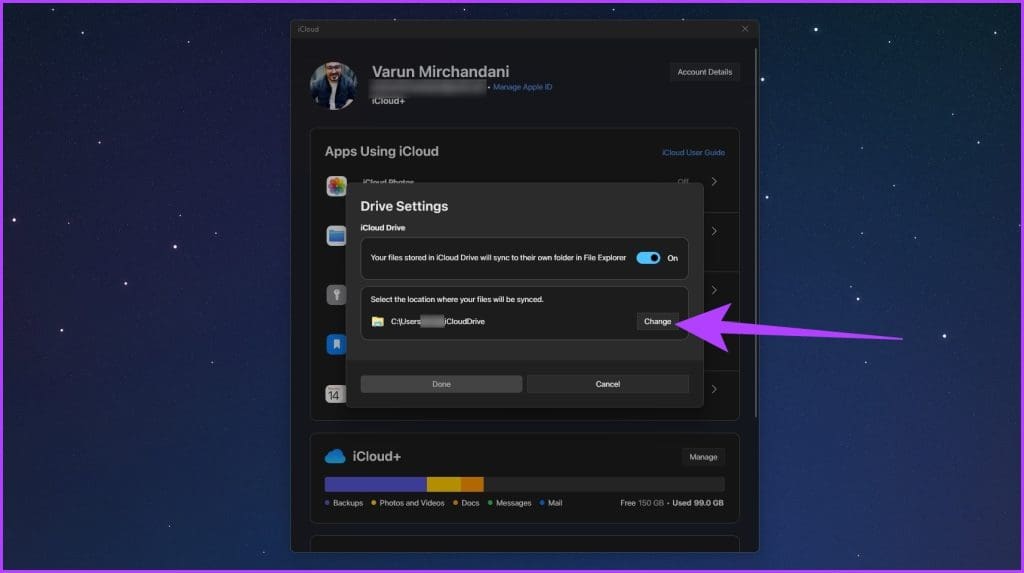Click the 'Apps Using iCloud' heading
Image resolution: width=1024 pixels, height=573 pixels.
coord(381,152)
